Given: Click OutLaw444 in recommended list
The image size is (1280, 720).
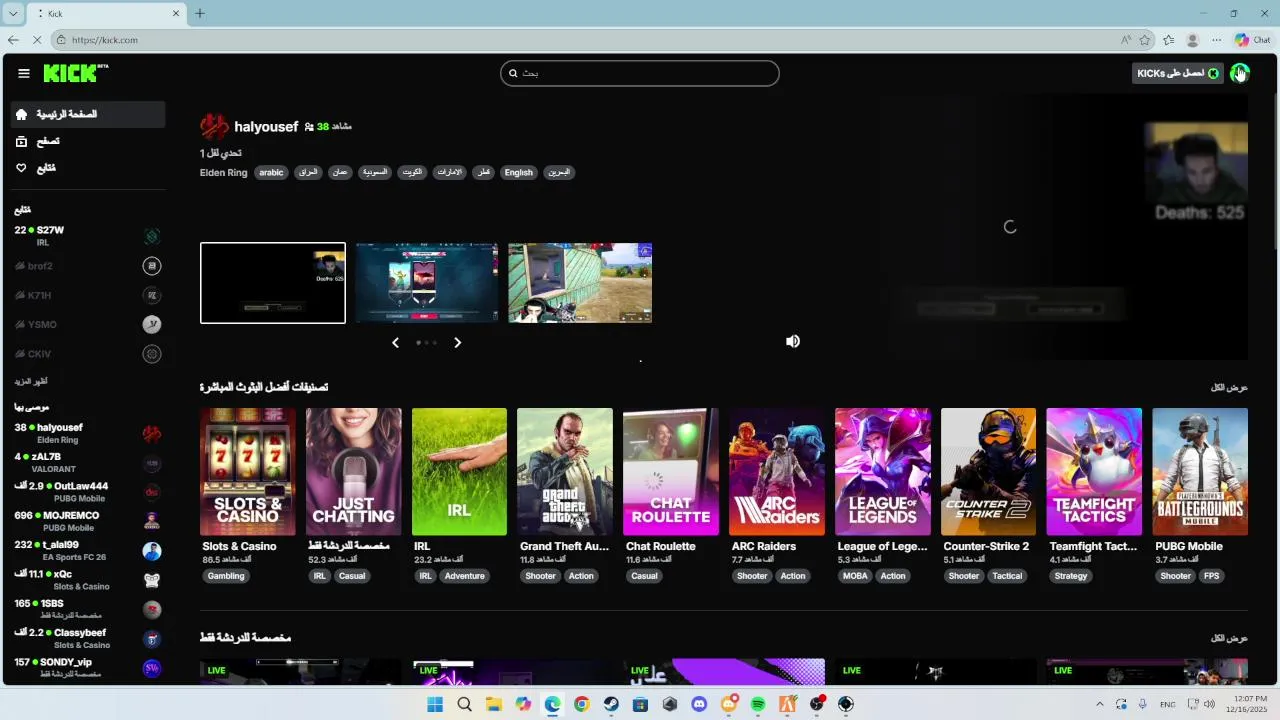Looking at the screenshot, I should click(x=88, y=492).
